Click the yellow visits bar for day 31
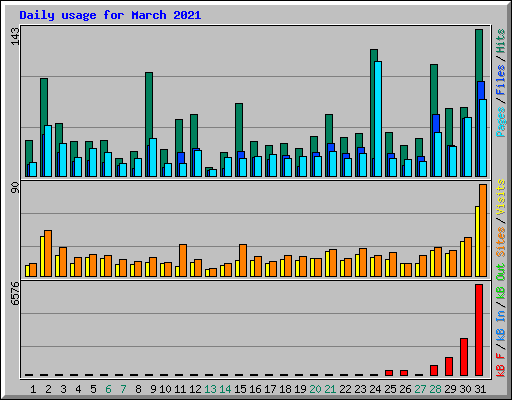 477,241
